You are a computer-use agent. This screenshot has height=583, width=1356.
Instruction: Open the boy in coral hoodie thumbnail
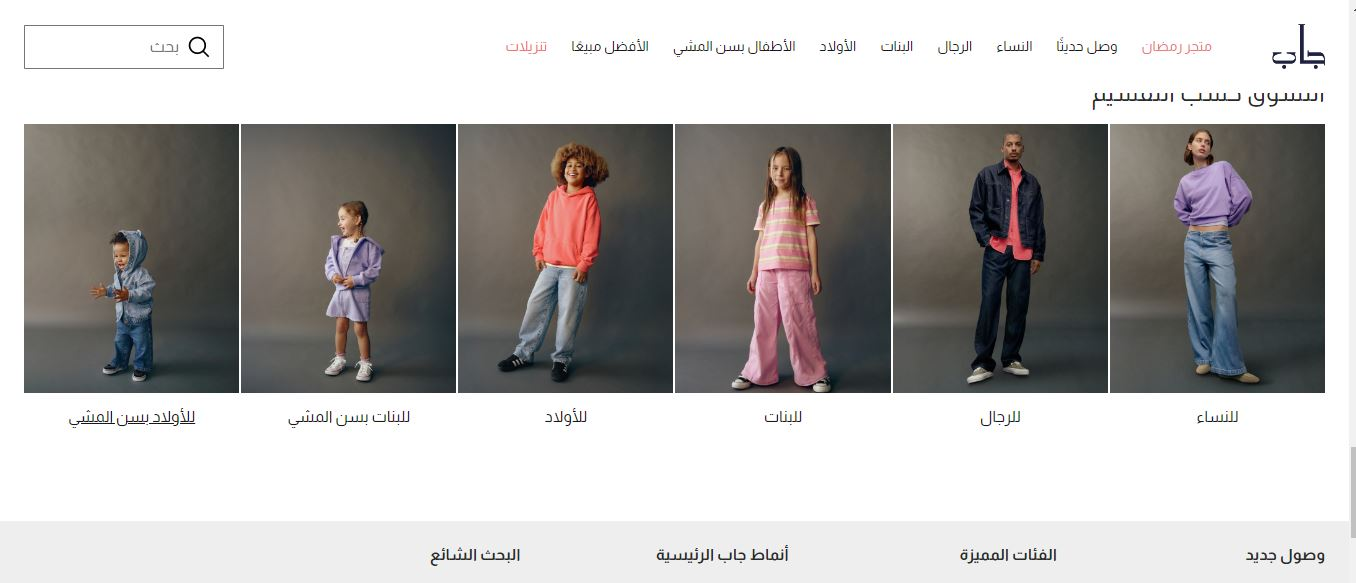[565, 258]
